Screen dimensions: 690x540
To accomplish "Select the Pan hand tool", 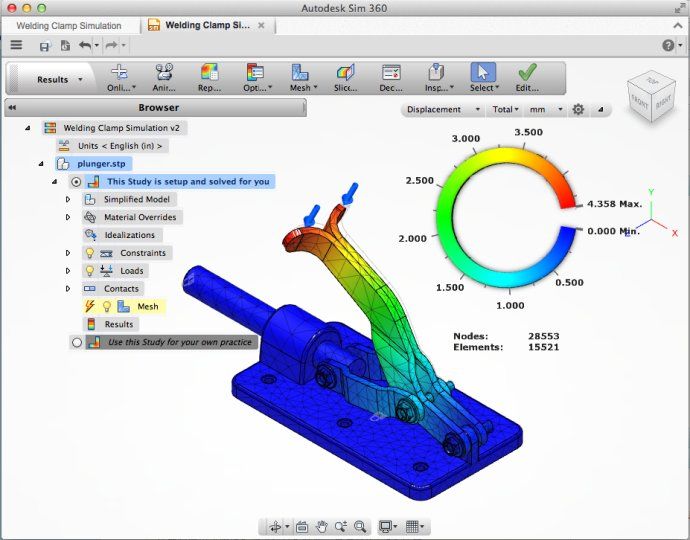I will tap(322, 526).
